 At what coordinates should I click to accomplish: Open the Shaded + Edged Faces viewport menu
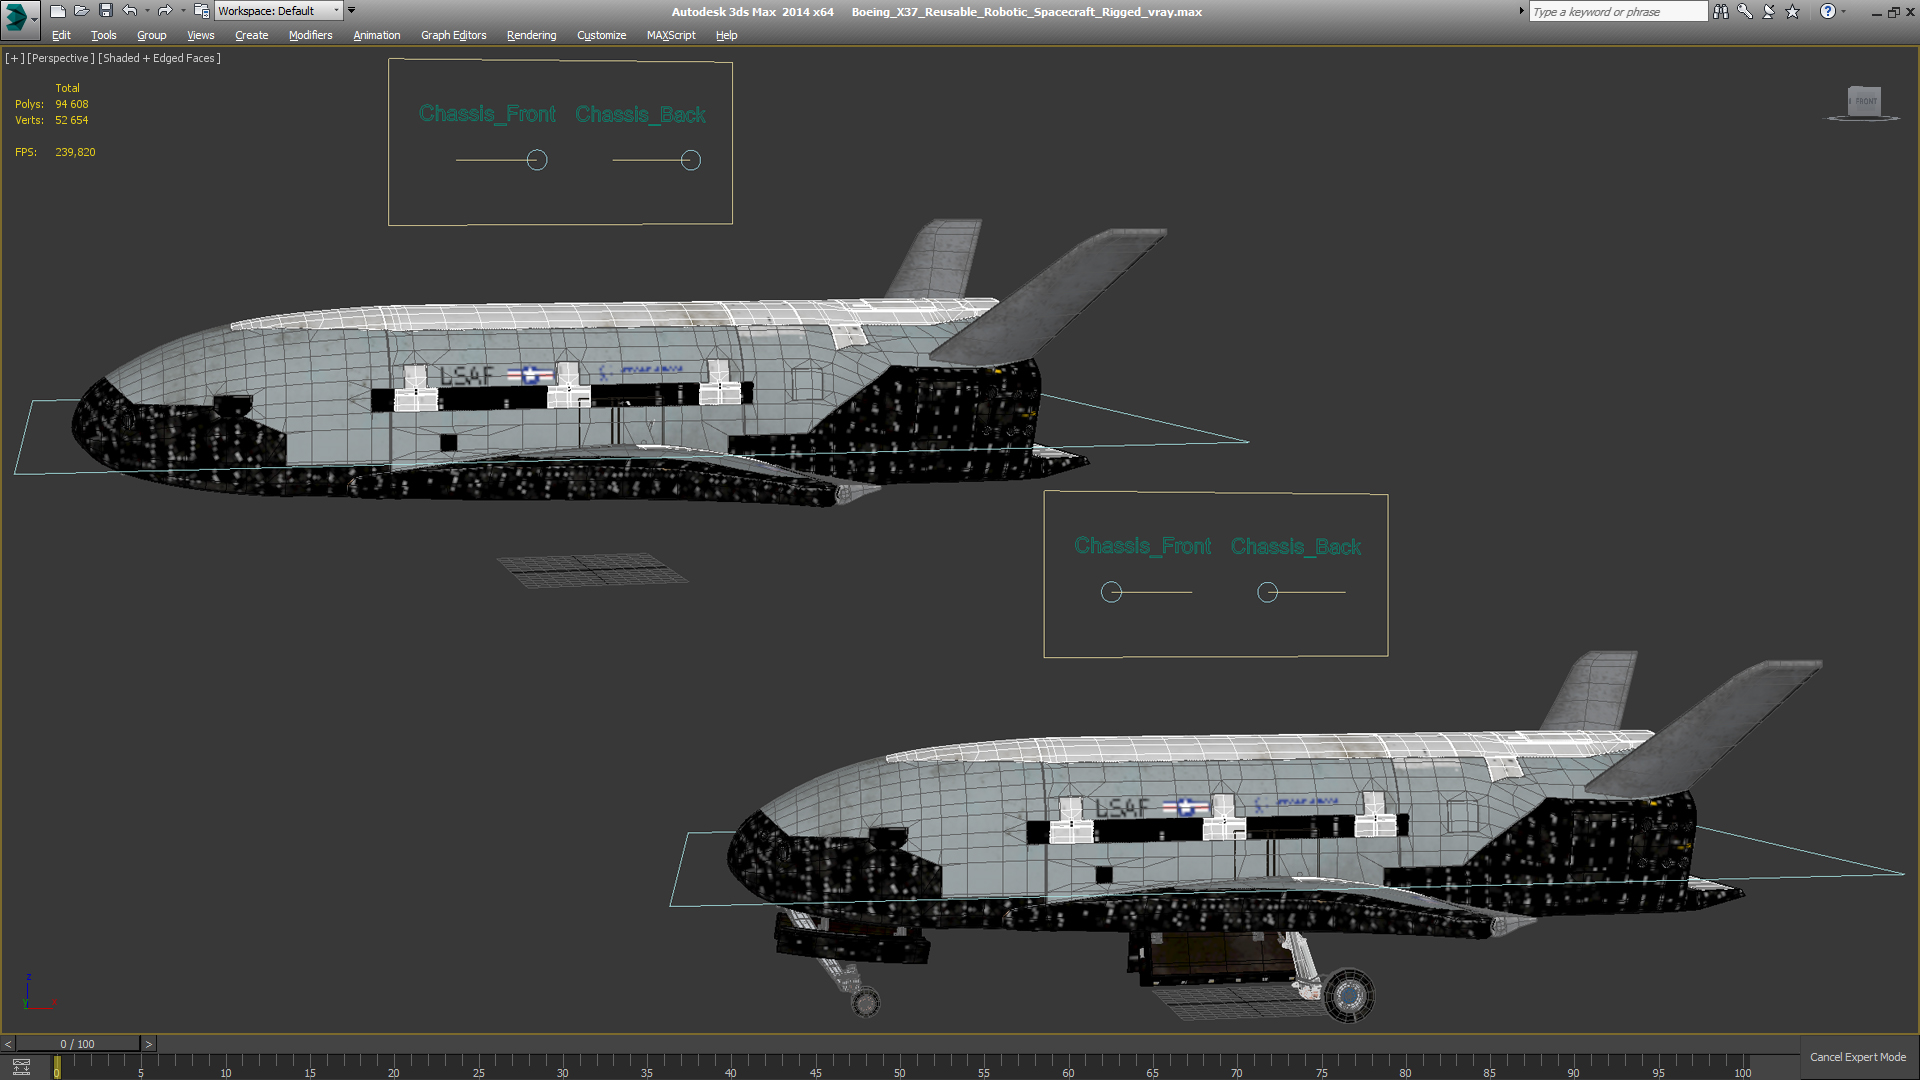click(x=159, y=58)
